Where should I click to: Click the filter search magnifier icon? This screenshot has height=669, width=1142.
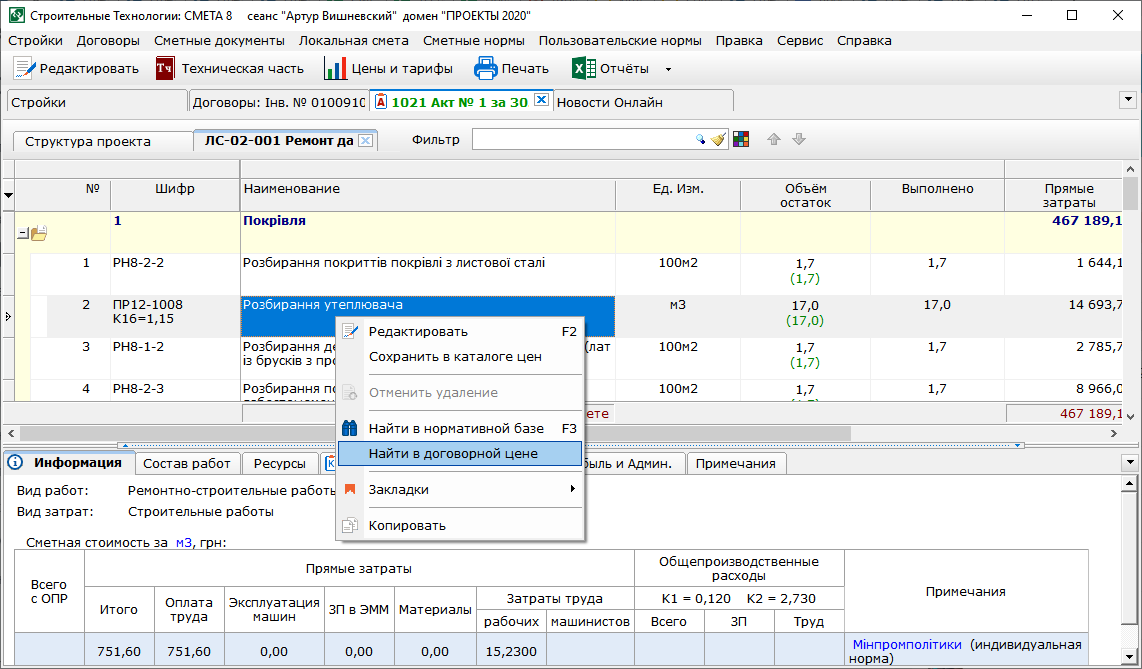(701, 140)
